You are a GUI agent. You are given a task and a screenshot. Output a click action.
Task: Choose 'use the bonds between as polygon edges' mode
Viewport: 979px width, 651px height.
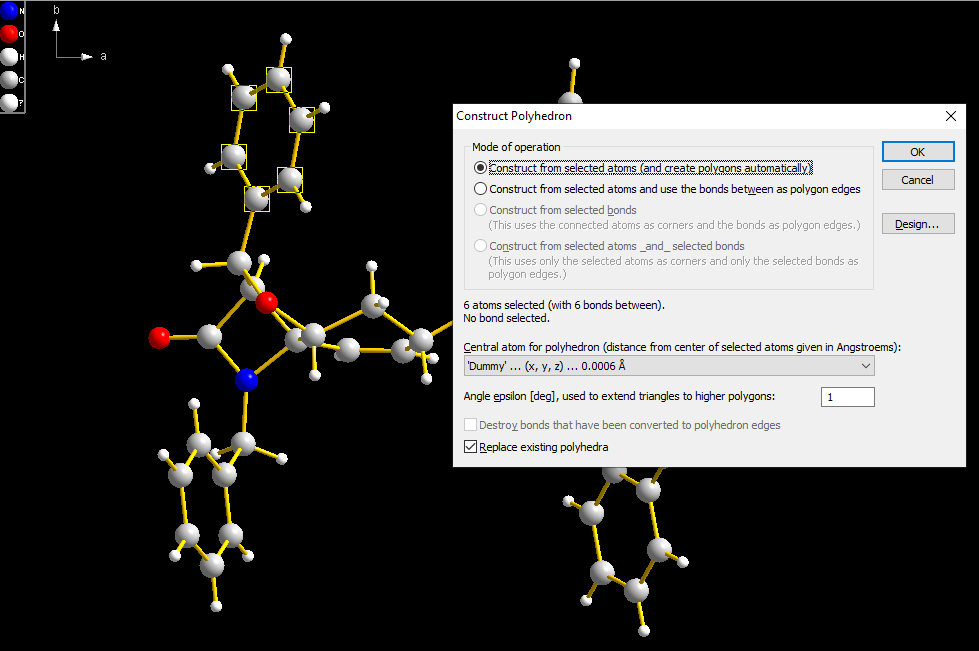coord(480,188)
